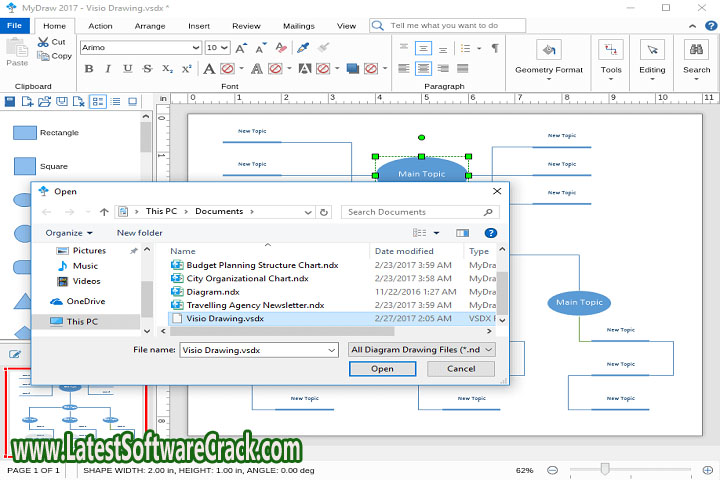This screenshot has width=720, height=480.
Task: Toggle middle vertical text alignment
Action: click(x=423, y=48)
